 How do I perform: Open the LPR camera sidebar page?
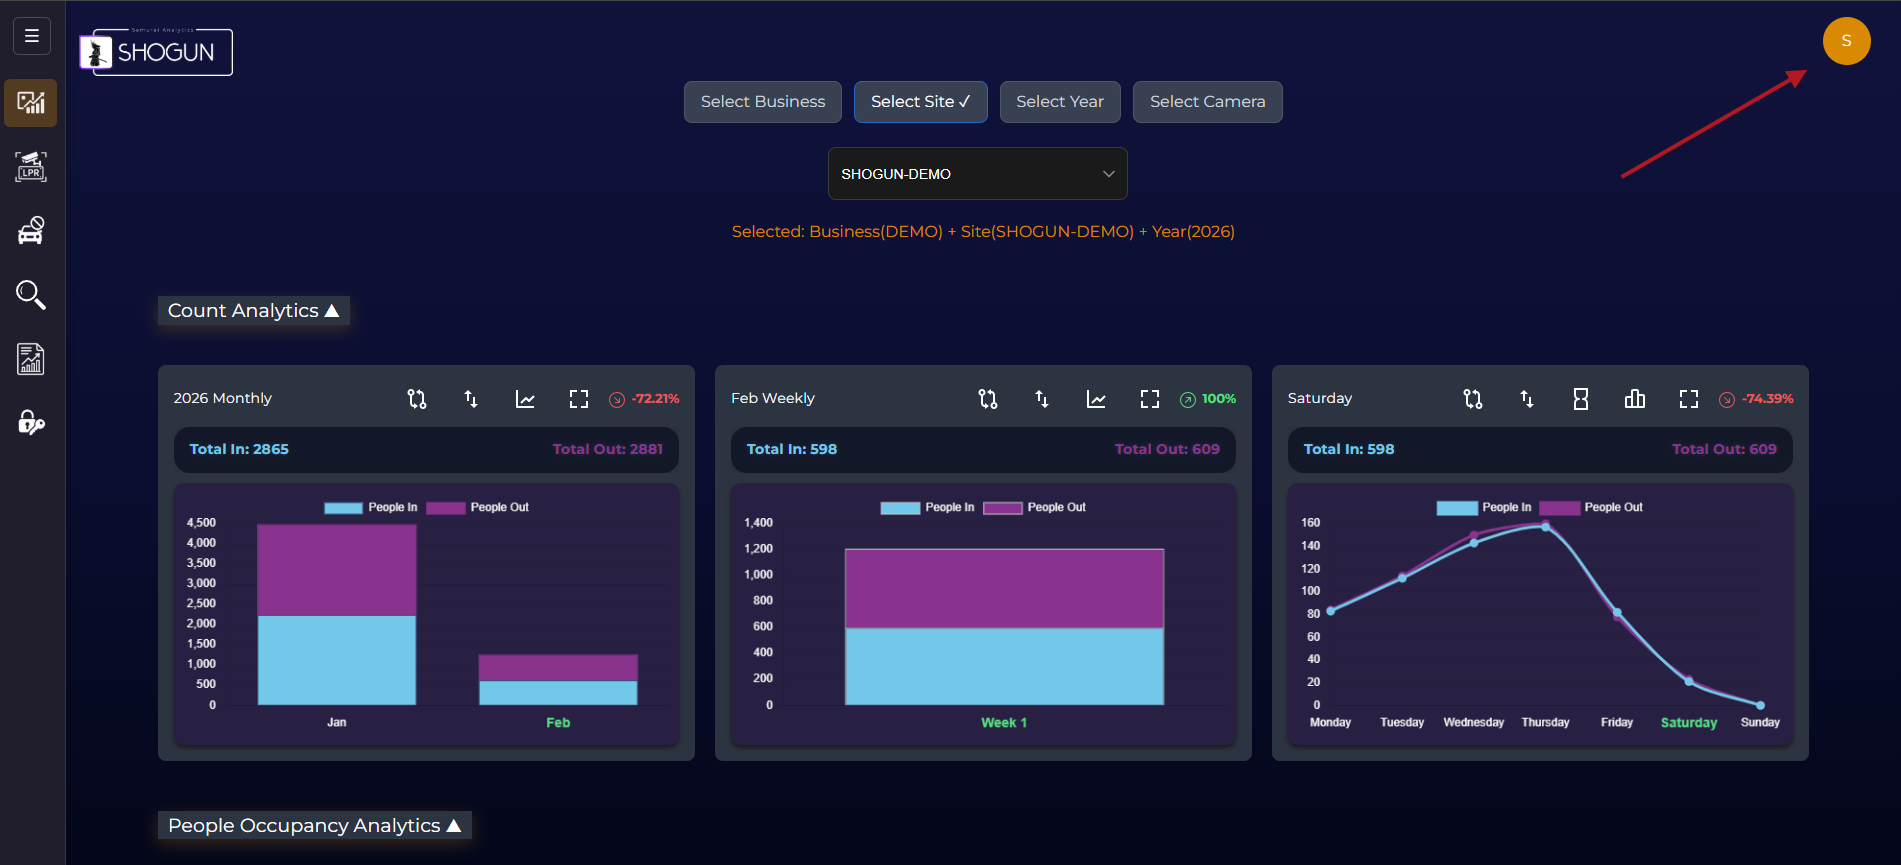point(31,167)
